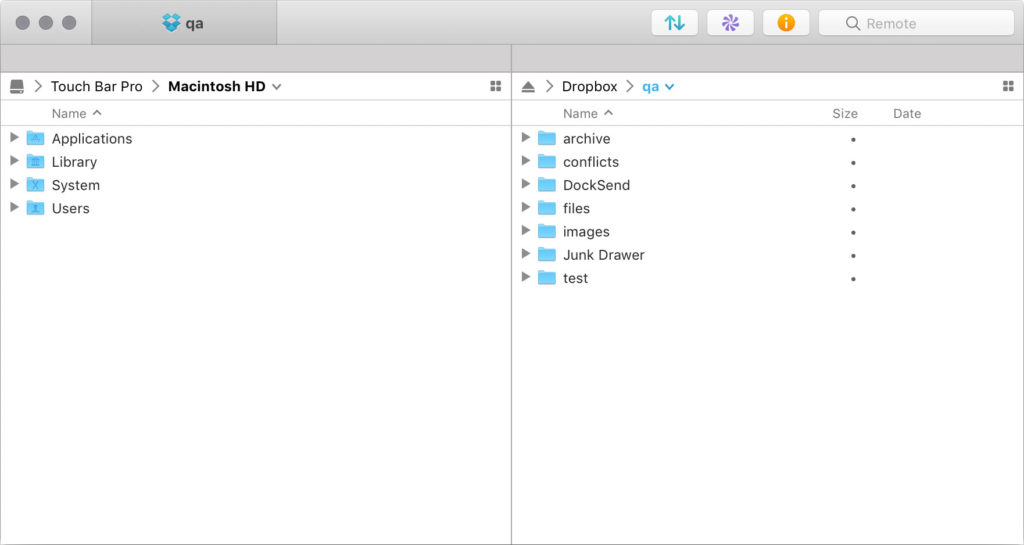Sort right pane by Date column
This screenshot has height=545, width=1024.
click(907, 114)
